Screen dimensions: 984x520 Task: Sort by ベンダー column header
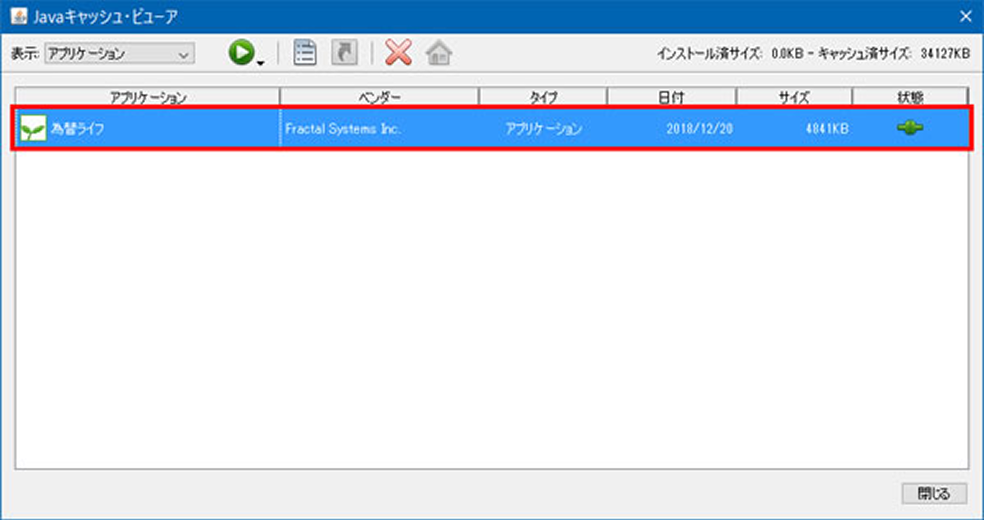coord(379,97)
